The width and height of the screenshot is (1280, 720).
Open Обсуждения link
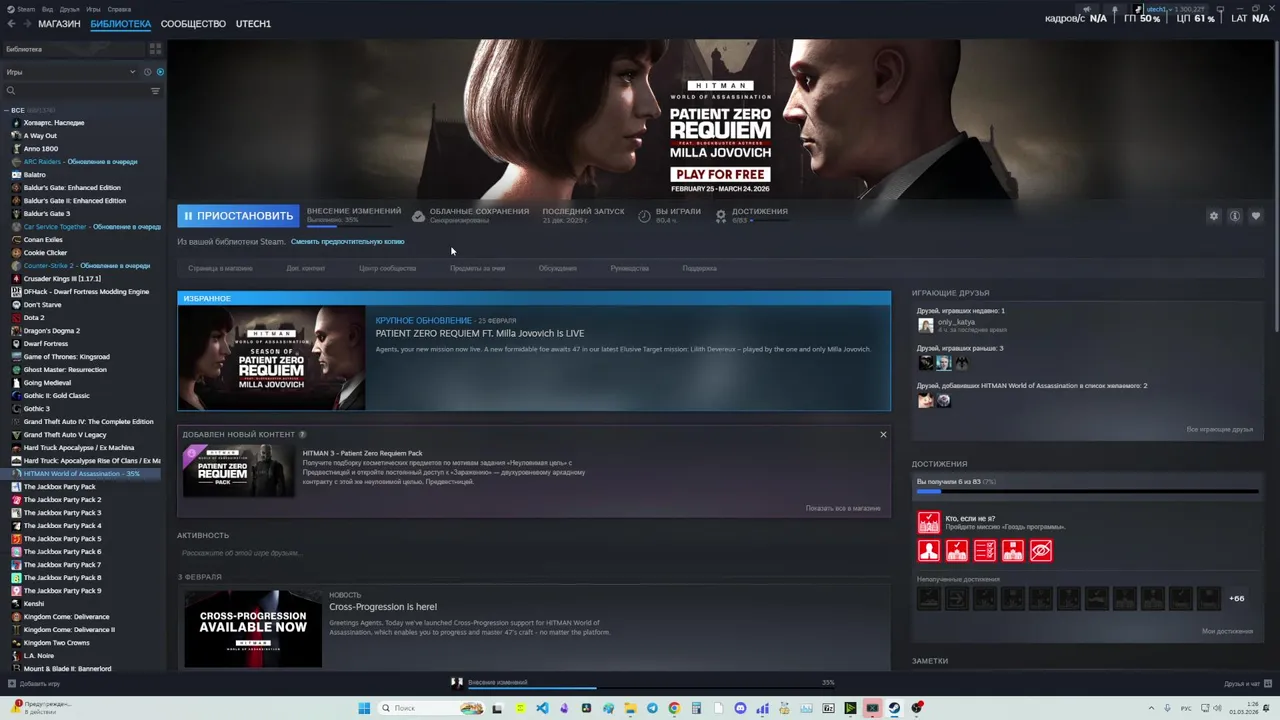coord(557,268)
